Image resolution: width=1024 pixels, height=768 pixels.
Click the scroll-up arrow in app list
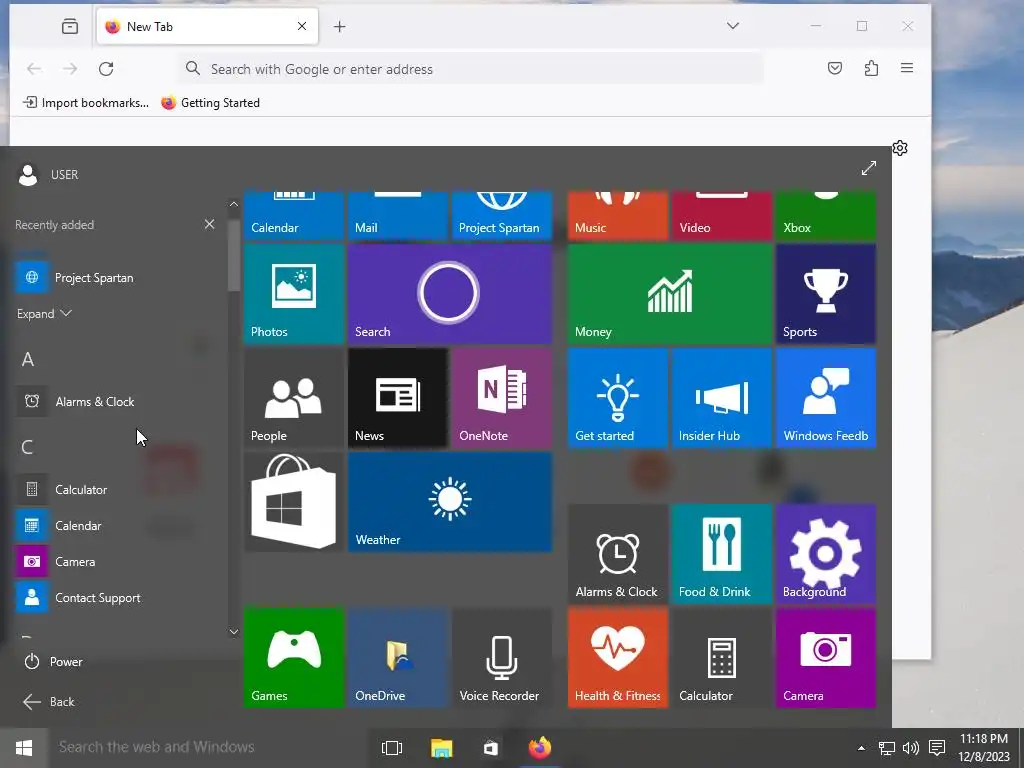[234, 204]
